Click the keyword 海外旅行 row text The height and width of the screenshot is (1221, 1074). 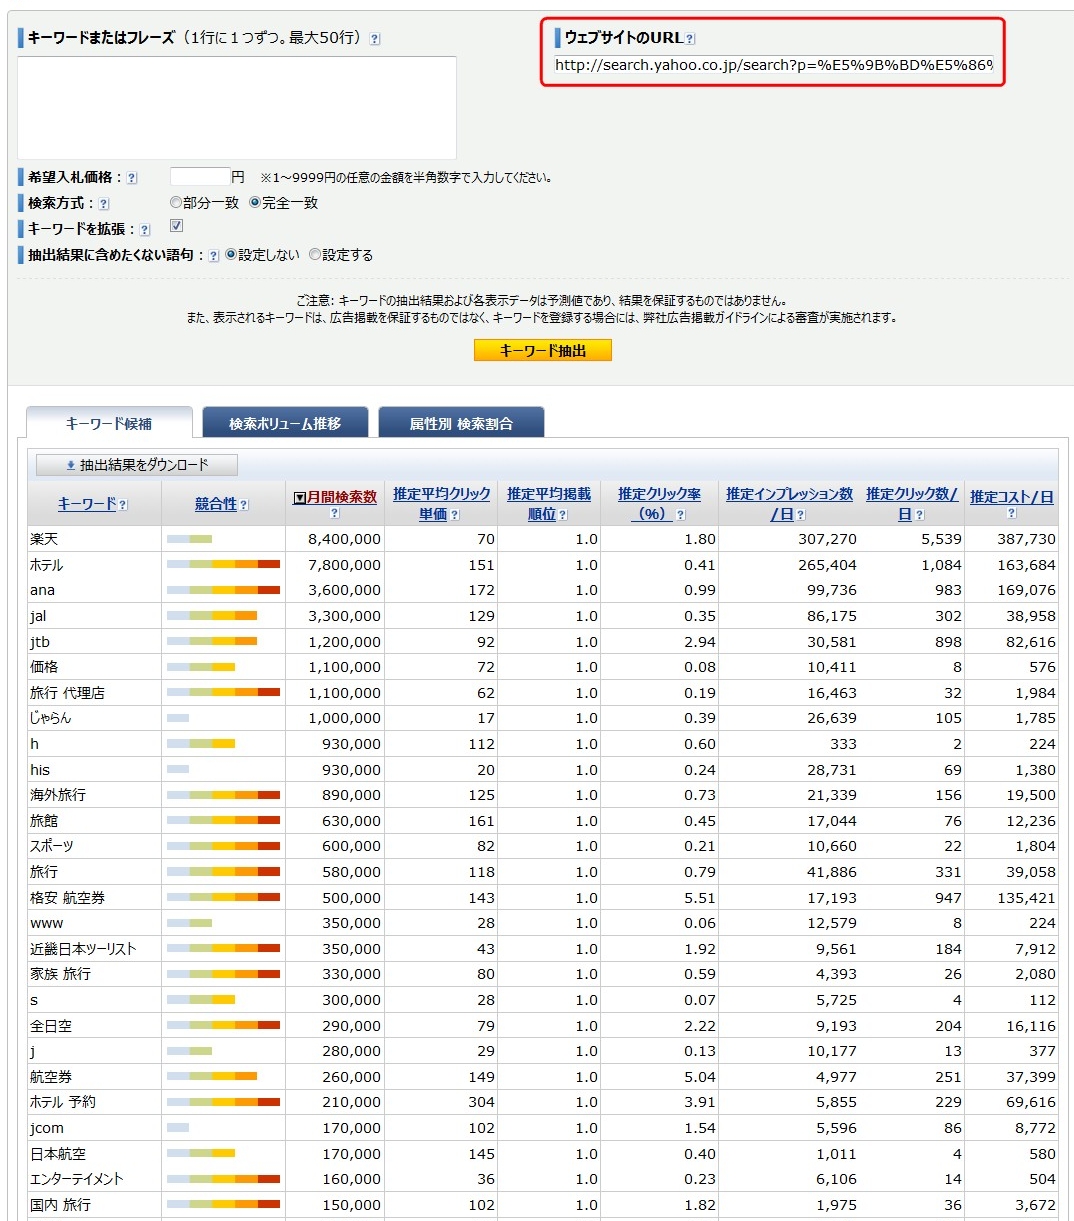pos(58,795)
